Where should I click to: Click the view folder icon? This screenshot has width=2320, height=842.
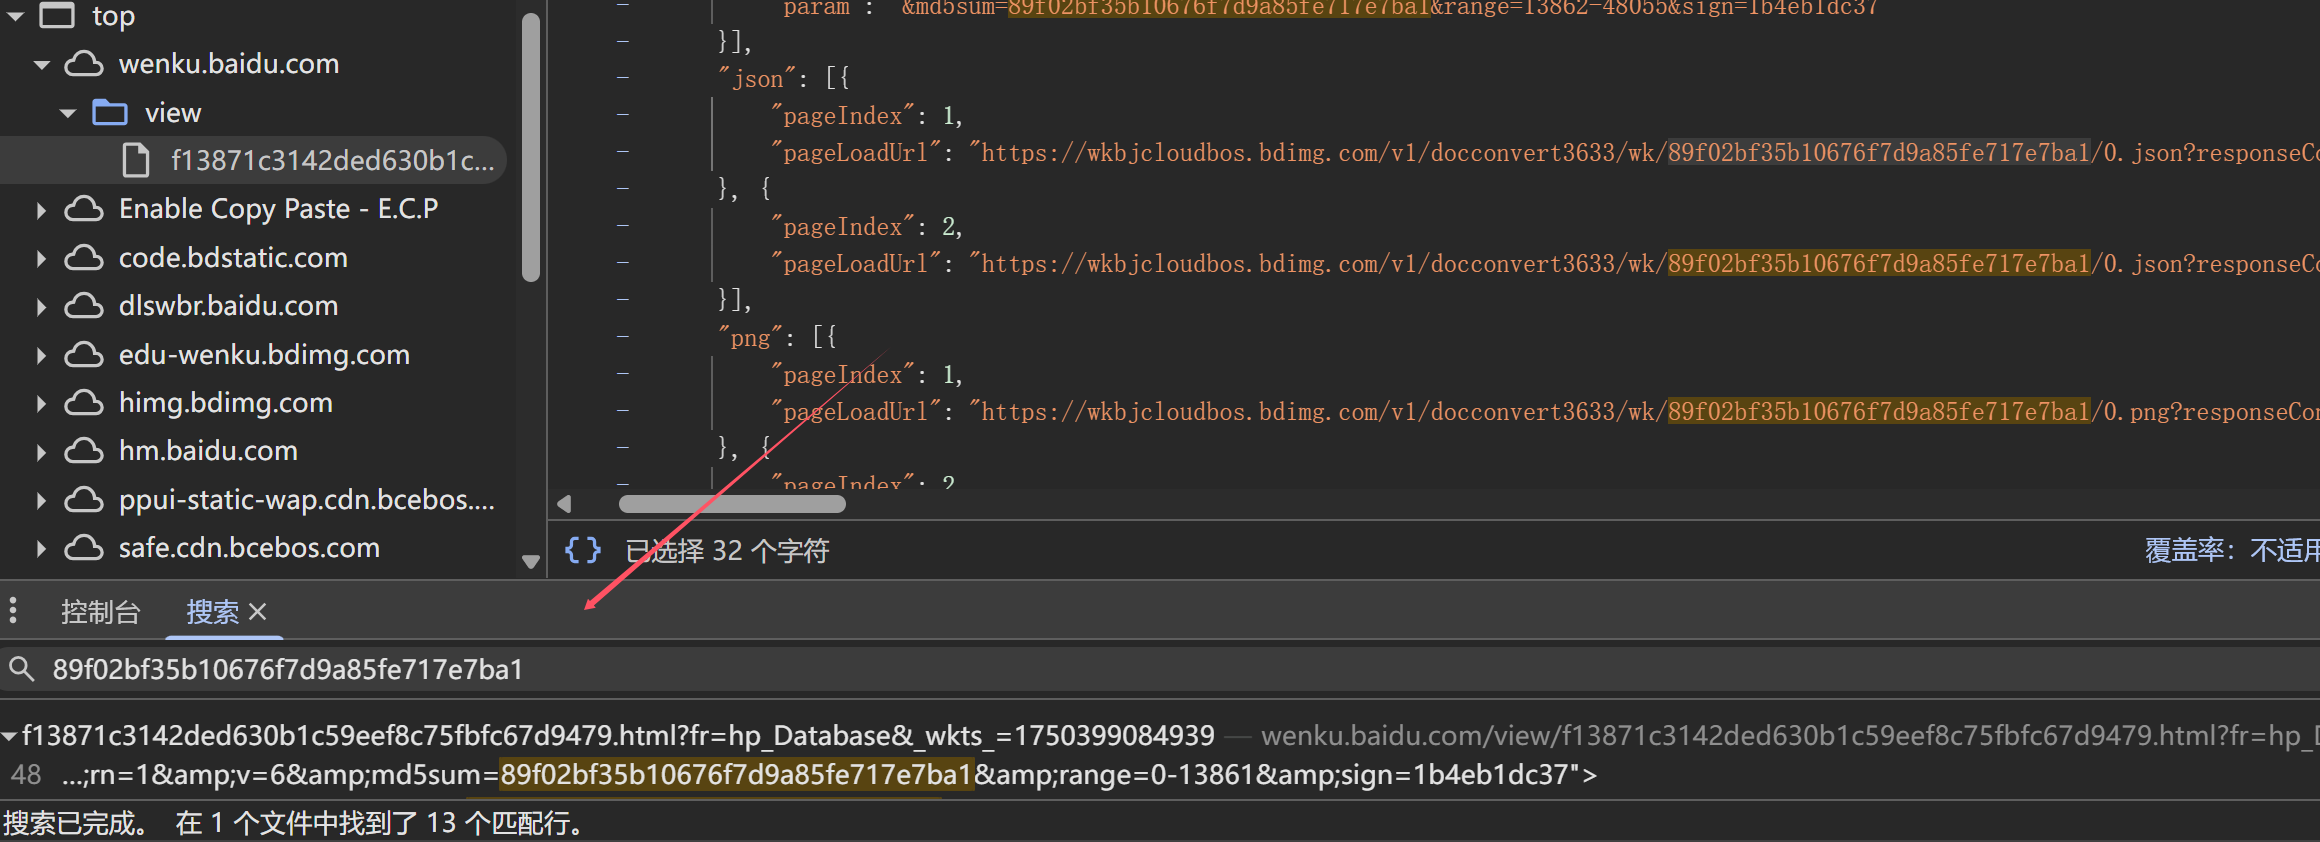pyautogui.click(x=110, y=113)
